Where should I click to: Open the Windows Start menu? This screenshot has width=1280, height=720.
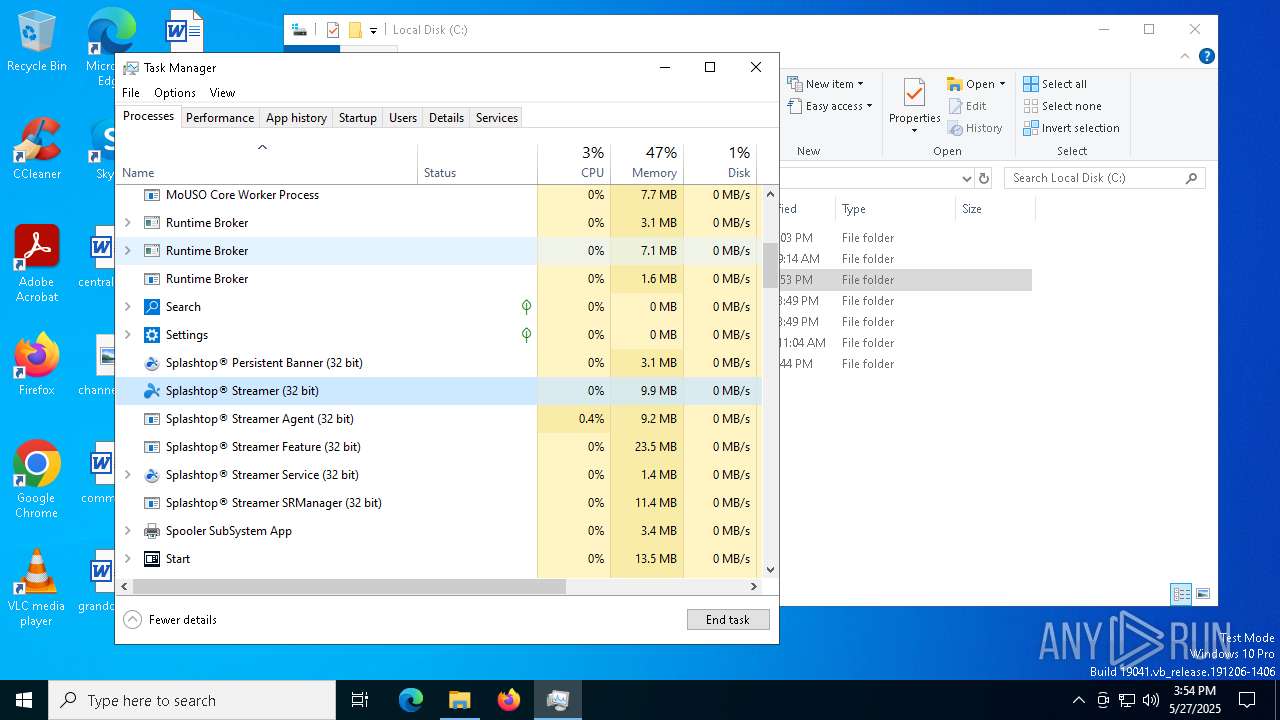click(24, 700)
